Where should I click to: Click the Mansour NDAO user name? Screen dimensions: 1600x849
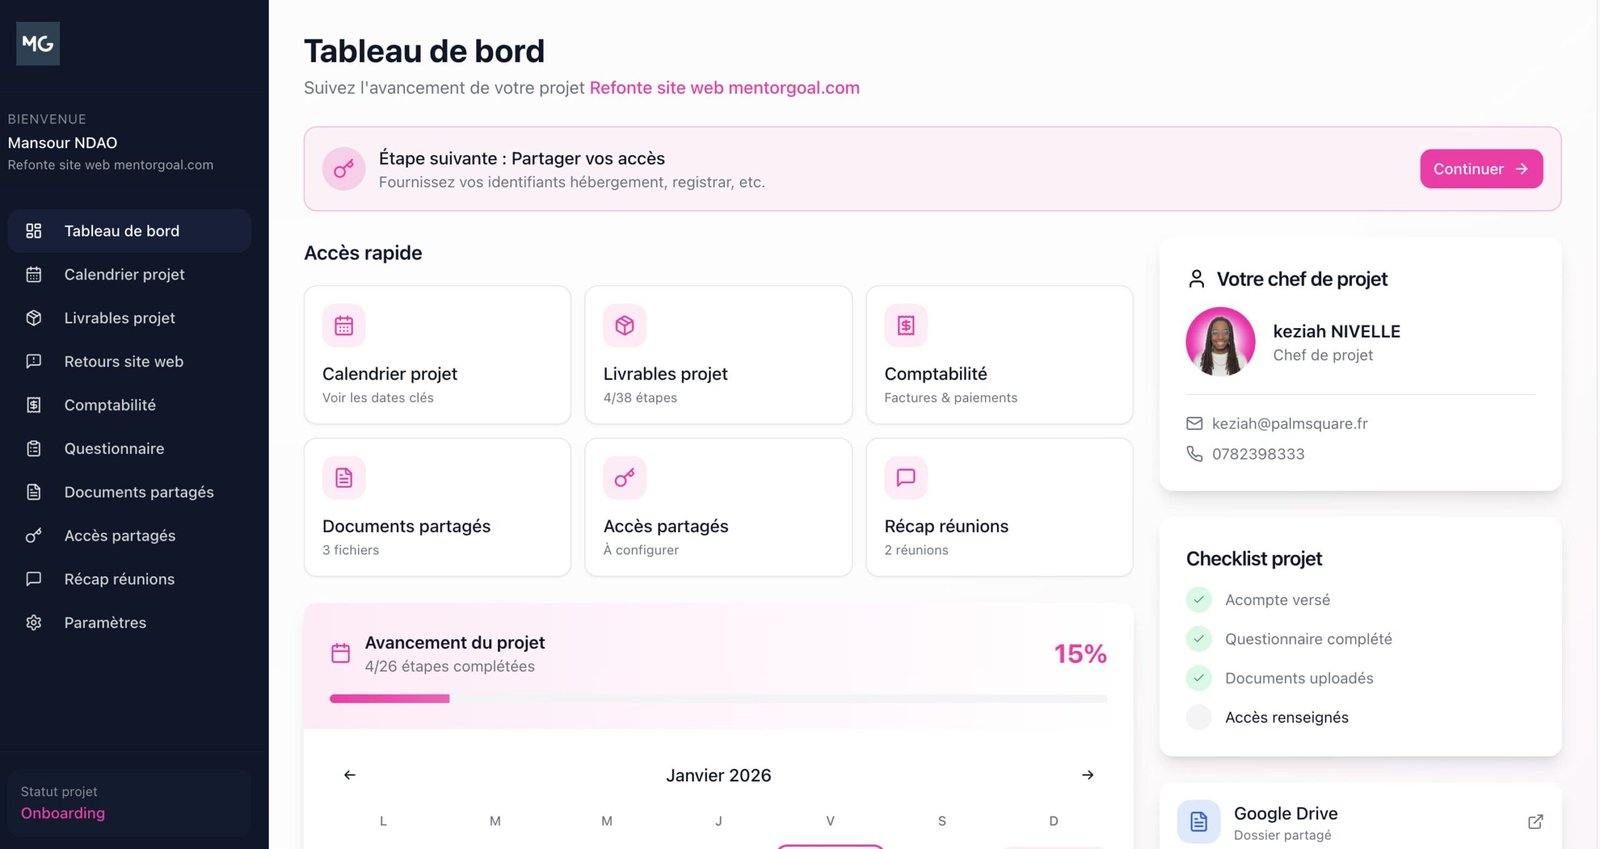62,143
